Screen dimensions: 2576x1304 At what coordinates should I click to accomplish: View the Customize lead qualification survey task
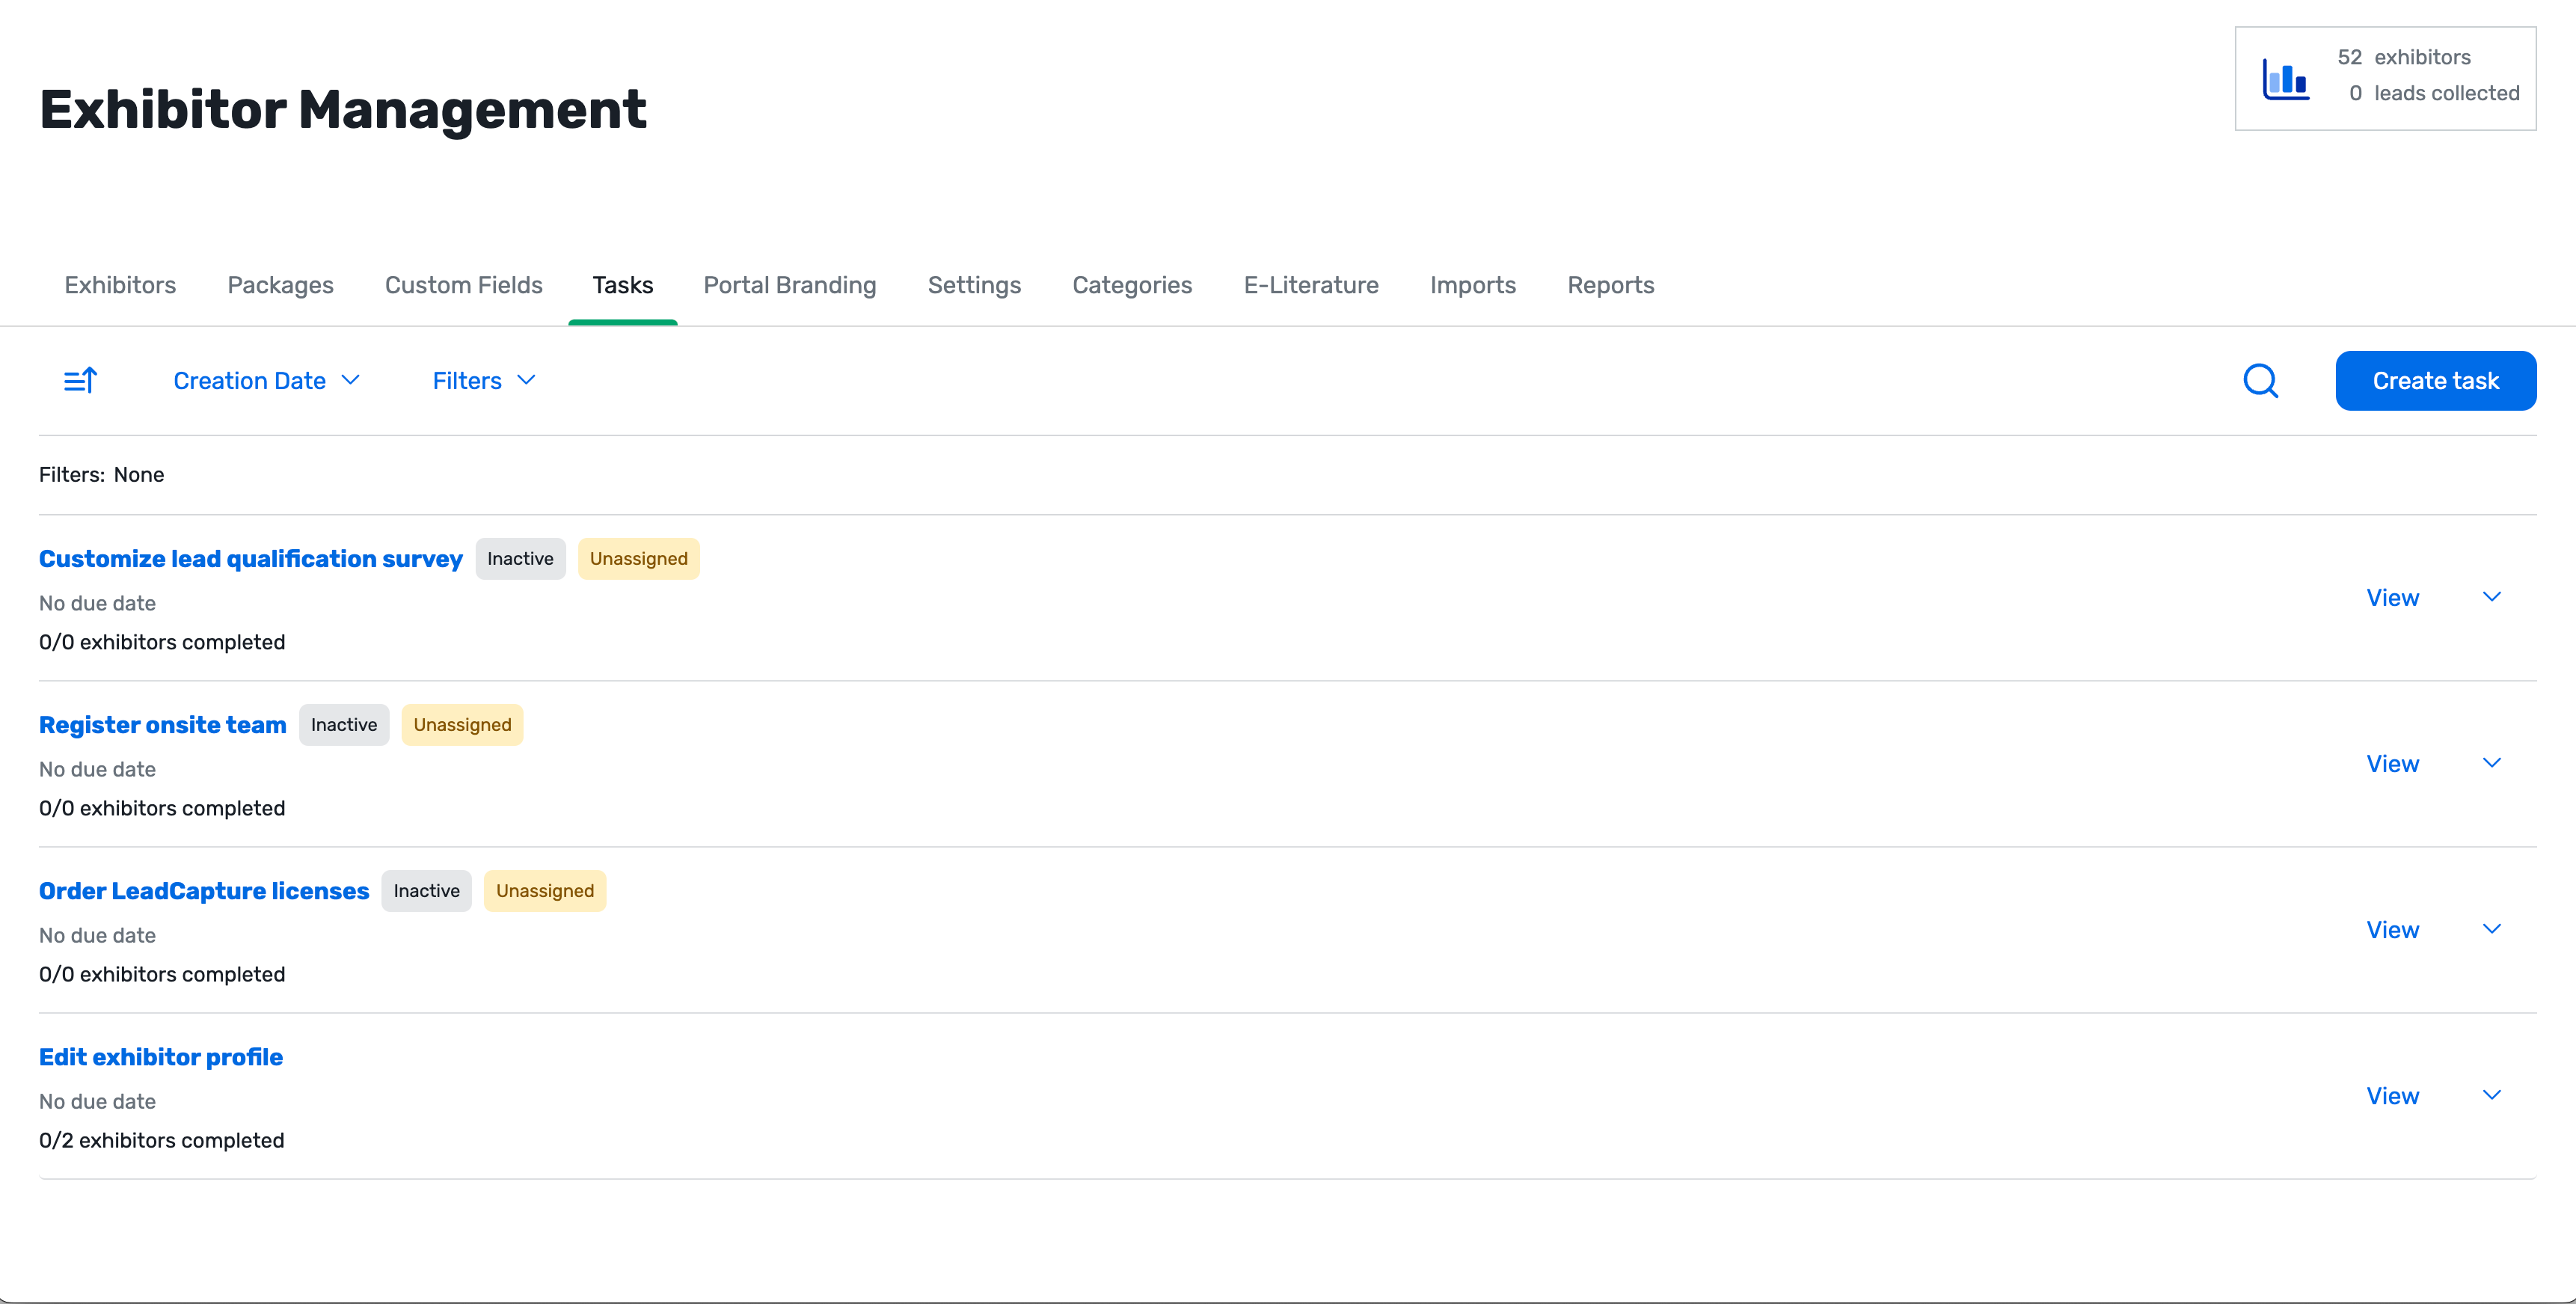pos(2392,598)
